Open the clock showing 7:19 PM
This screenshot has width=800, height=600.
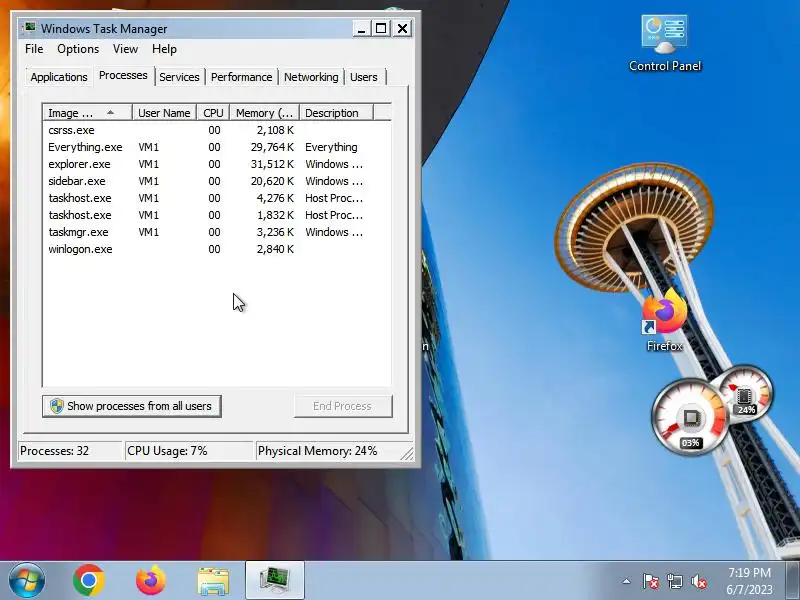tap(749, 581)
